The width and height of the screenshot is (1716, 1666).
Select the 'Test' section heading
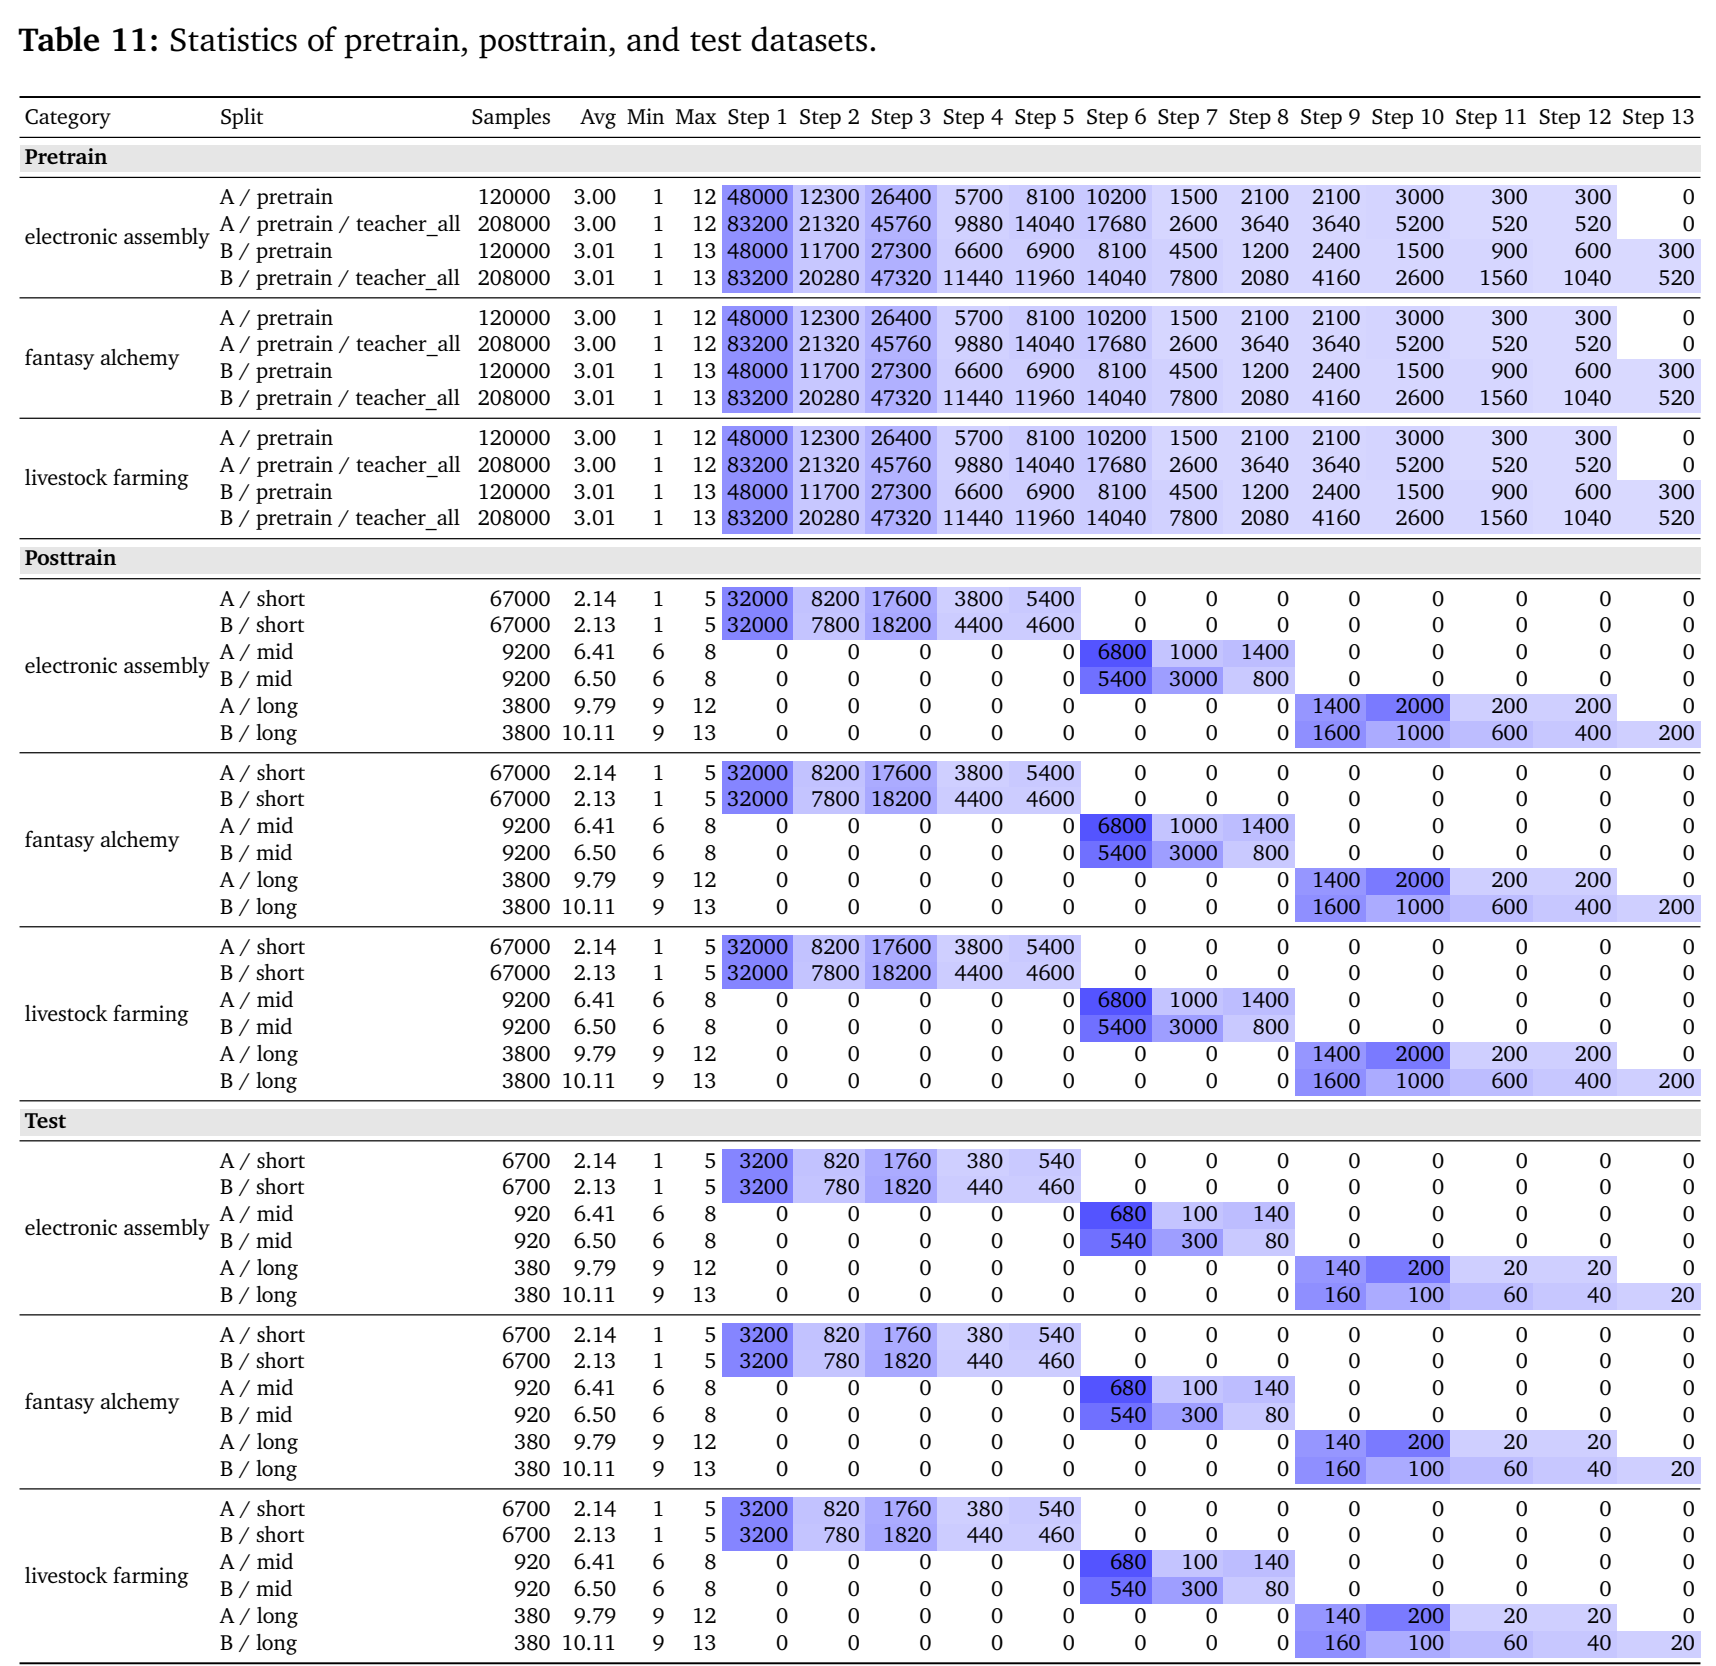(x=45, y=1121)
